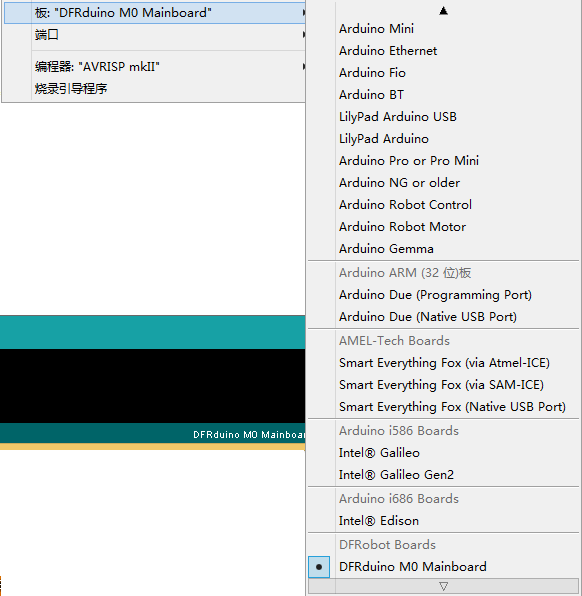The width and height of the screenshot is (582, 596).
Task: Select LilyPad Arduino USB board
Action: (443, 117)
